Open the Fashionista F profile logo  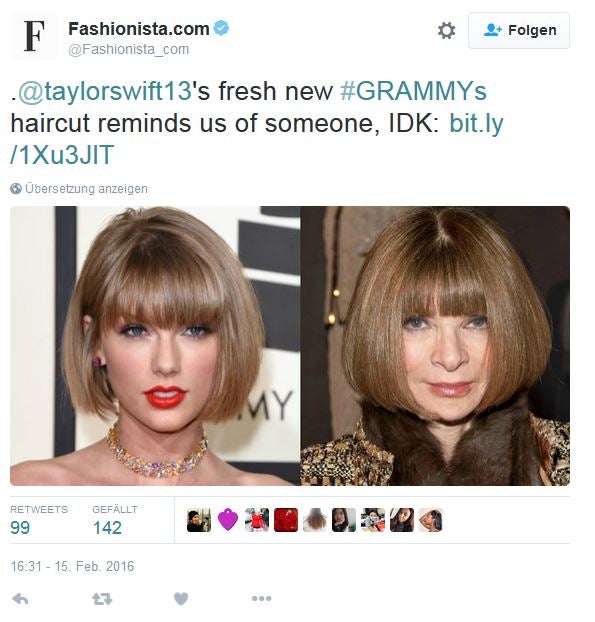(34, 36)
